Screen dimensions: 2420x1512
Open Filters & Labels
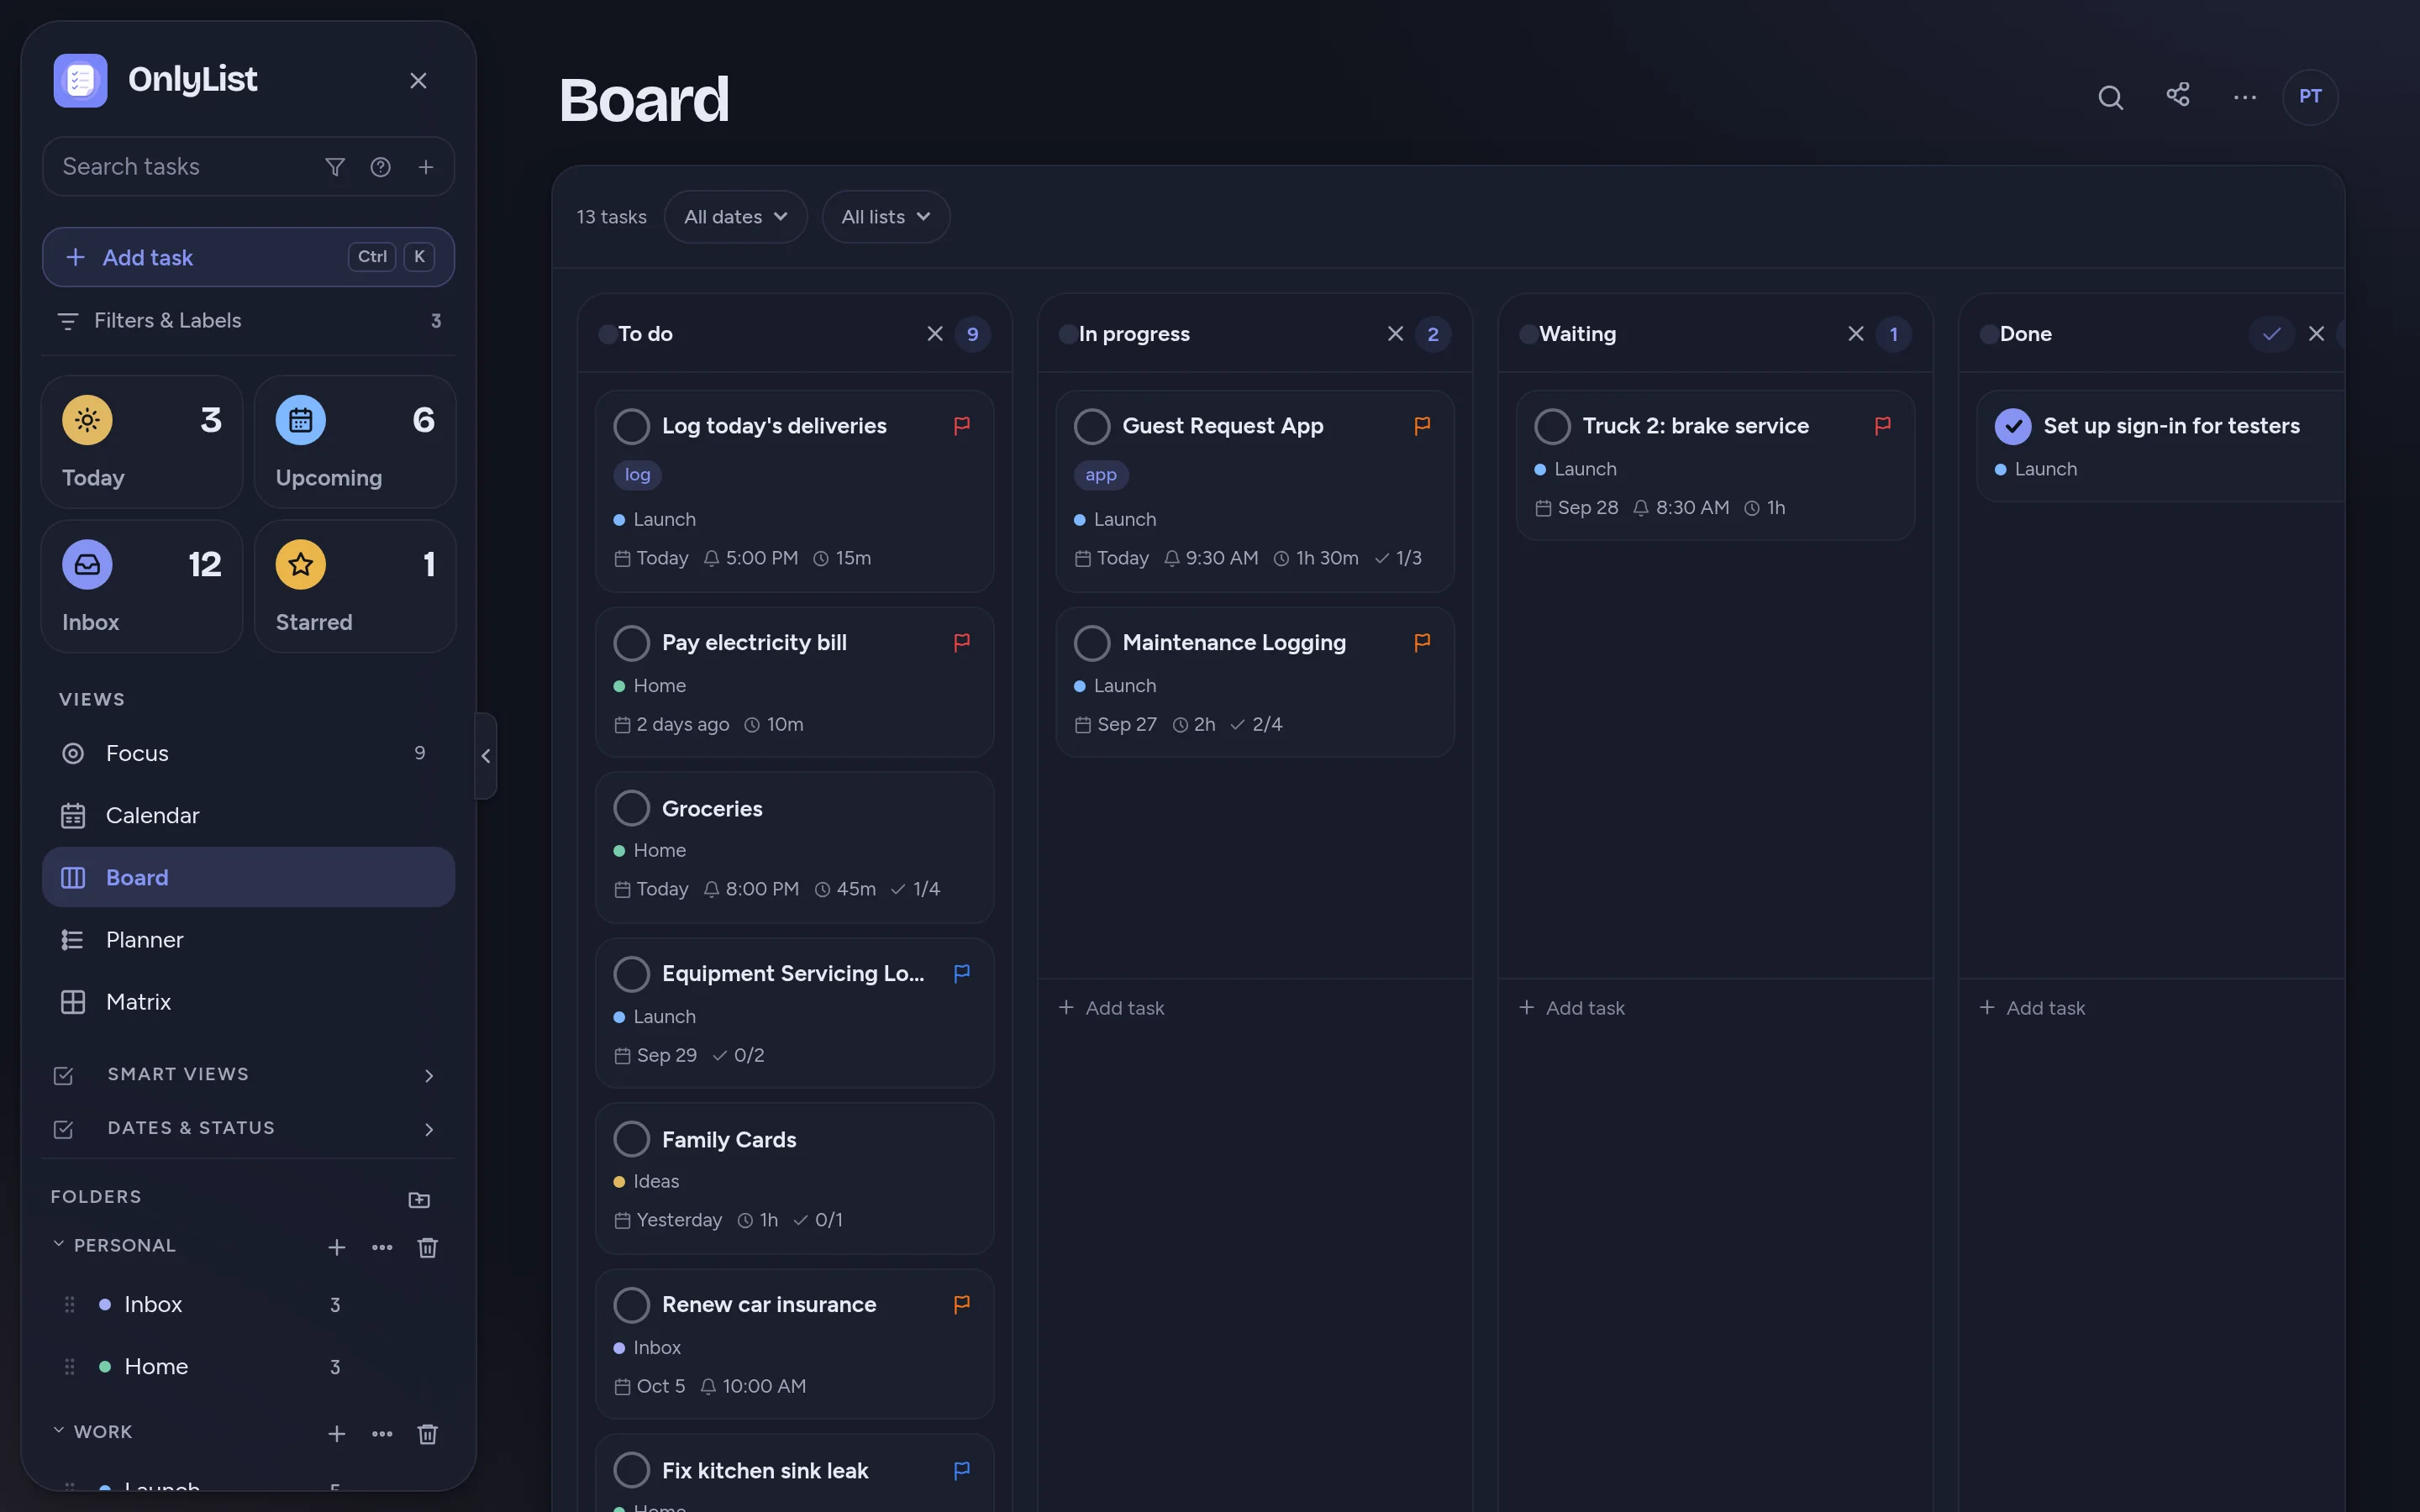(248, 321)
